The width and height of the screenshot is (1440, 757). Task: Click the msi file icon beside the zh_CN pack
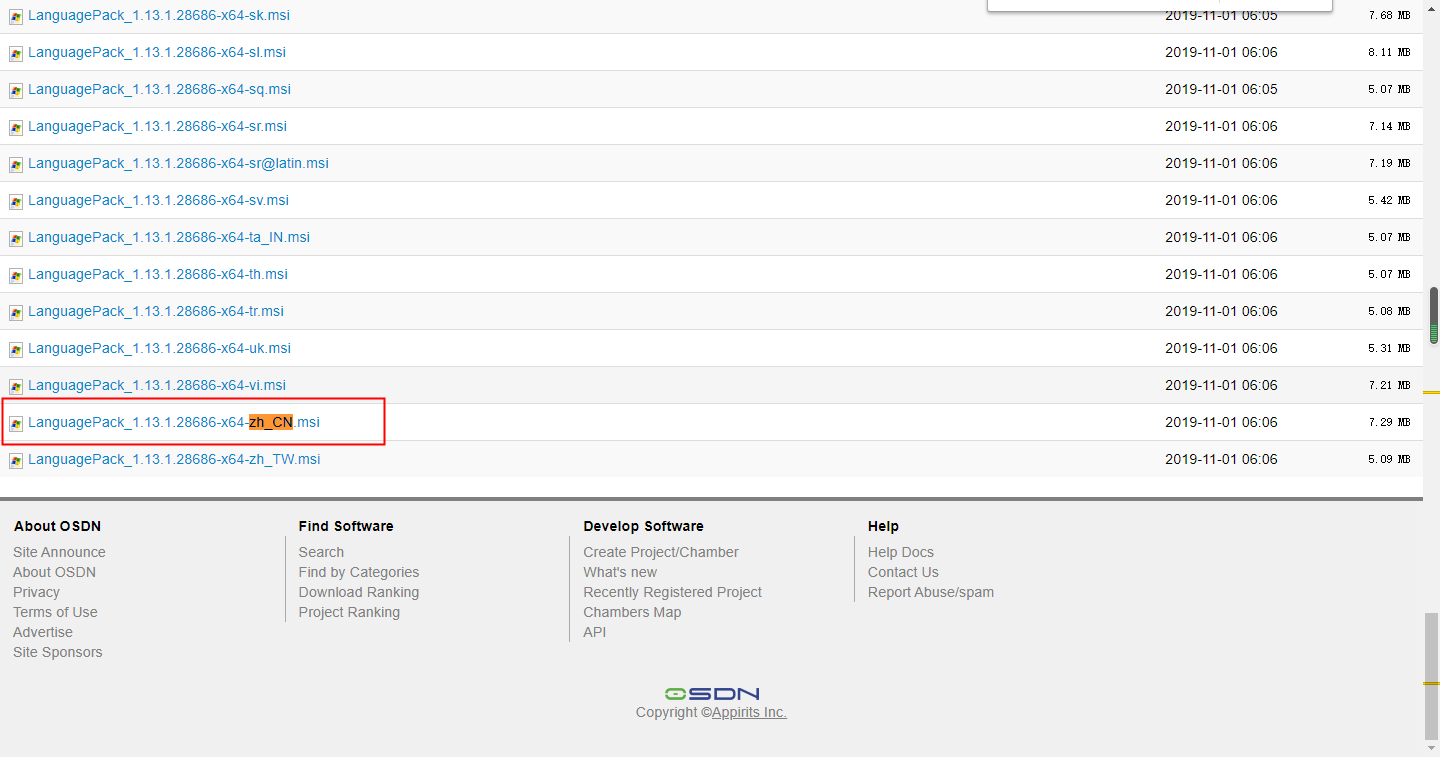(16, 424)
